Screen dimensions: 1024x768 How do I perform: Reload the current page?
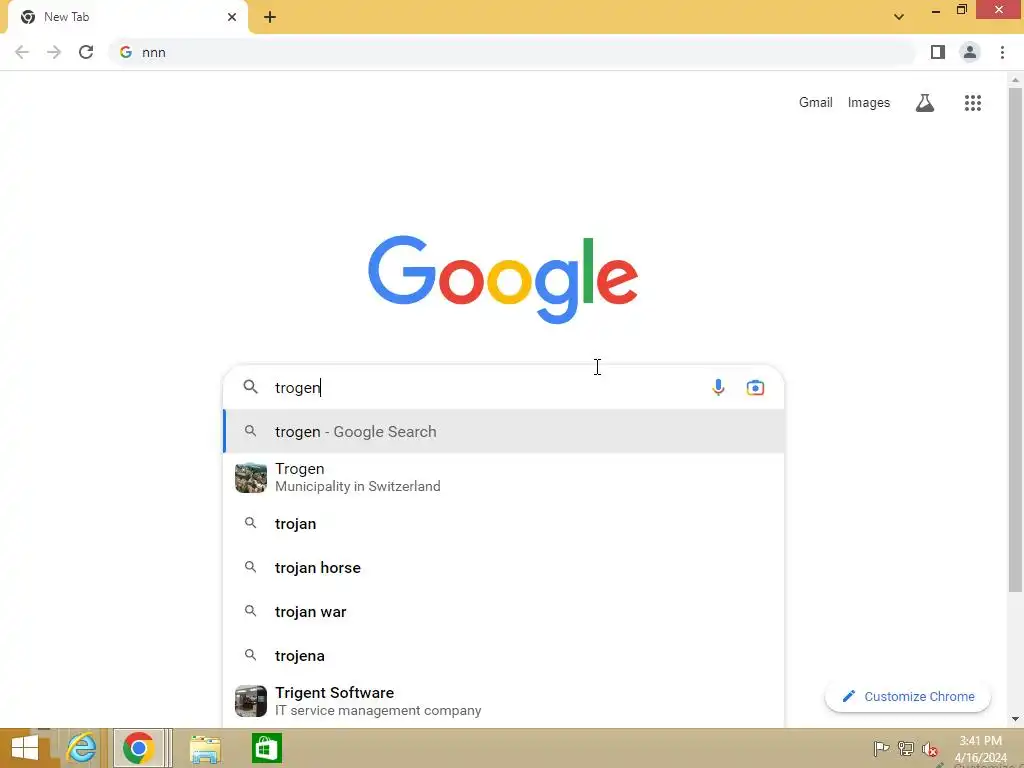point(86,52)
